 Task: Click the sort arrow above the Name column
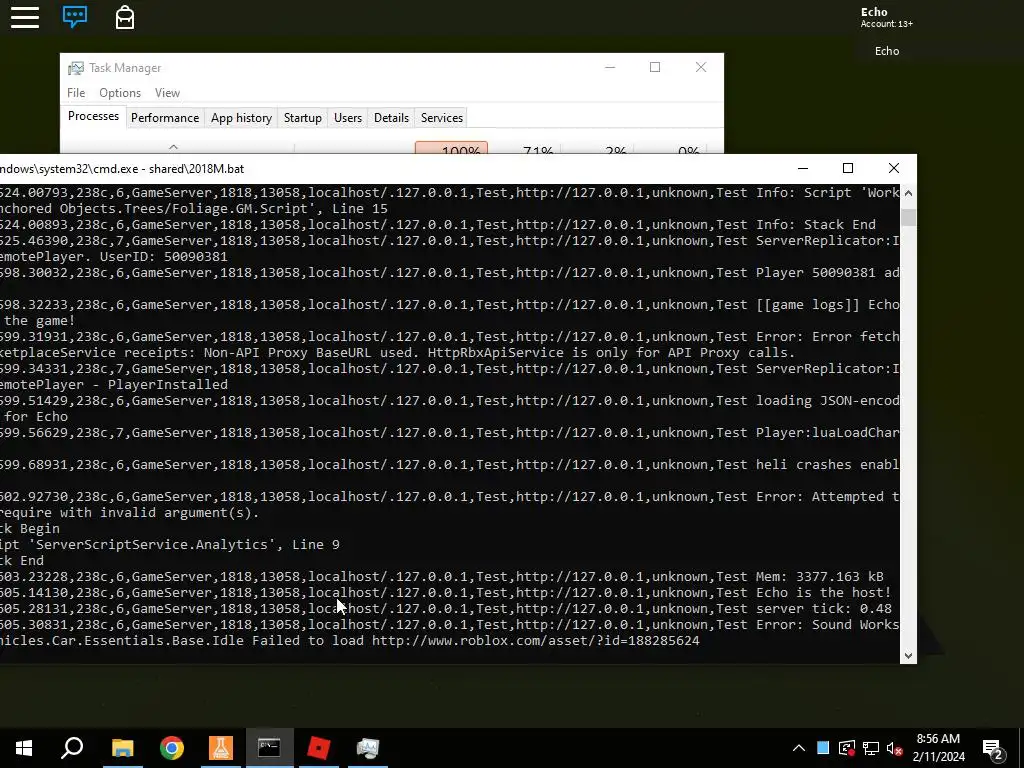click(173, 147)
